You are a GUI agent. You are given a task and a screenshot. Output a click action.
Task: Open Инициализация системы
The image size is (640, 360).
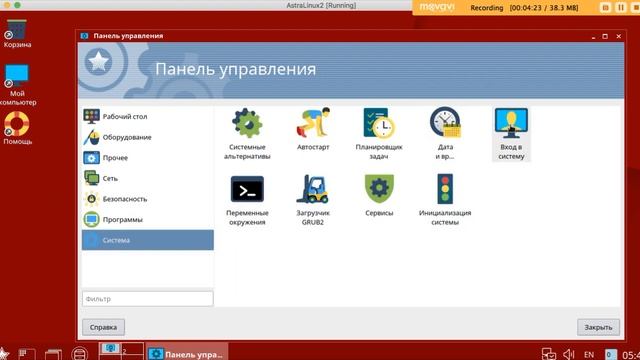445,200
